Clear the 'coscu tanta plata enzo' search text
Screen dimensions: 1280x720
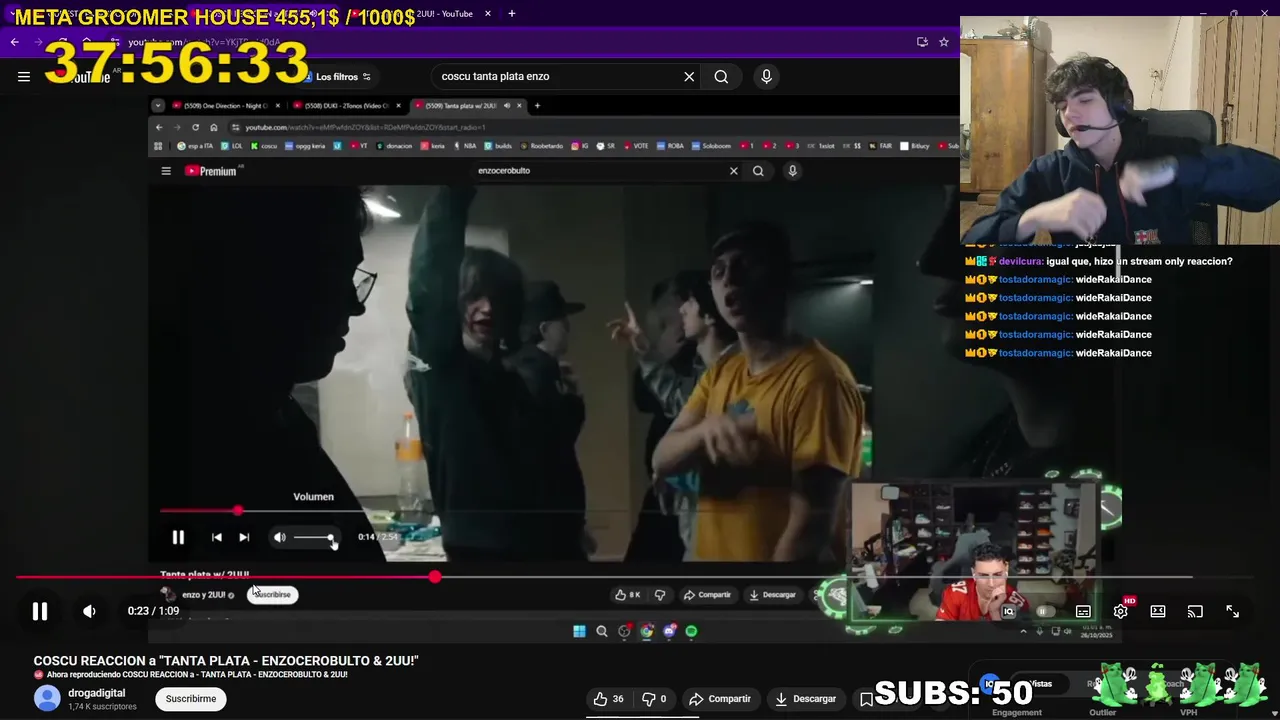point(689,76)
